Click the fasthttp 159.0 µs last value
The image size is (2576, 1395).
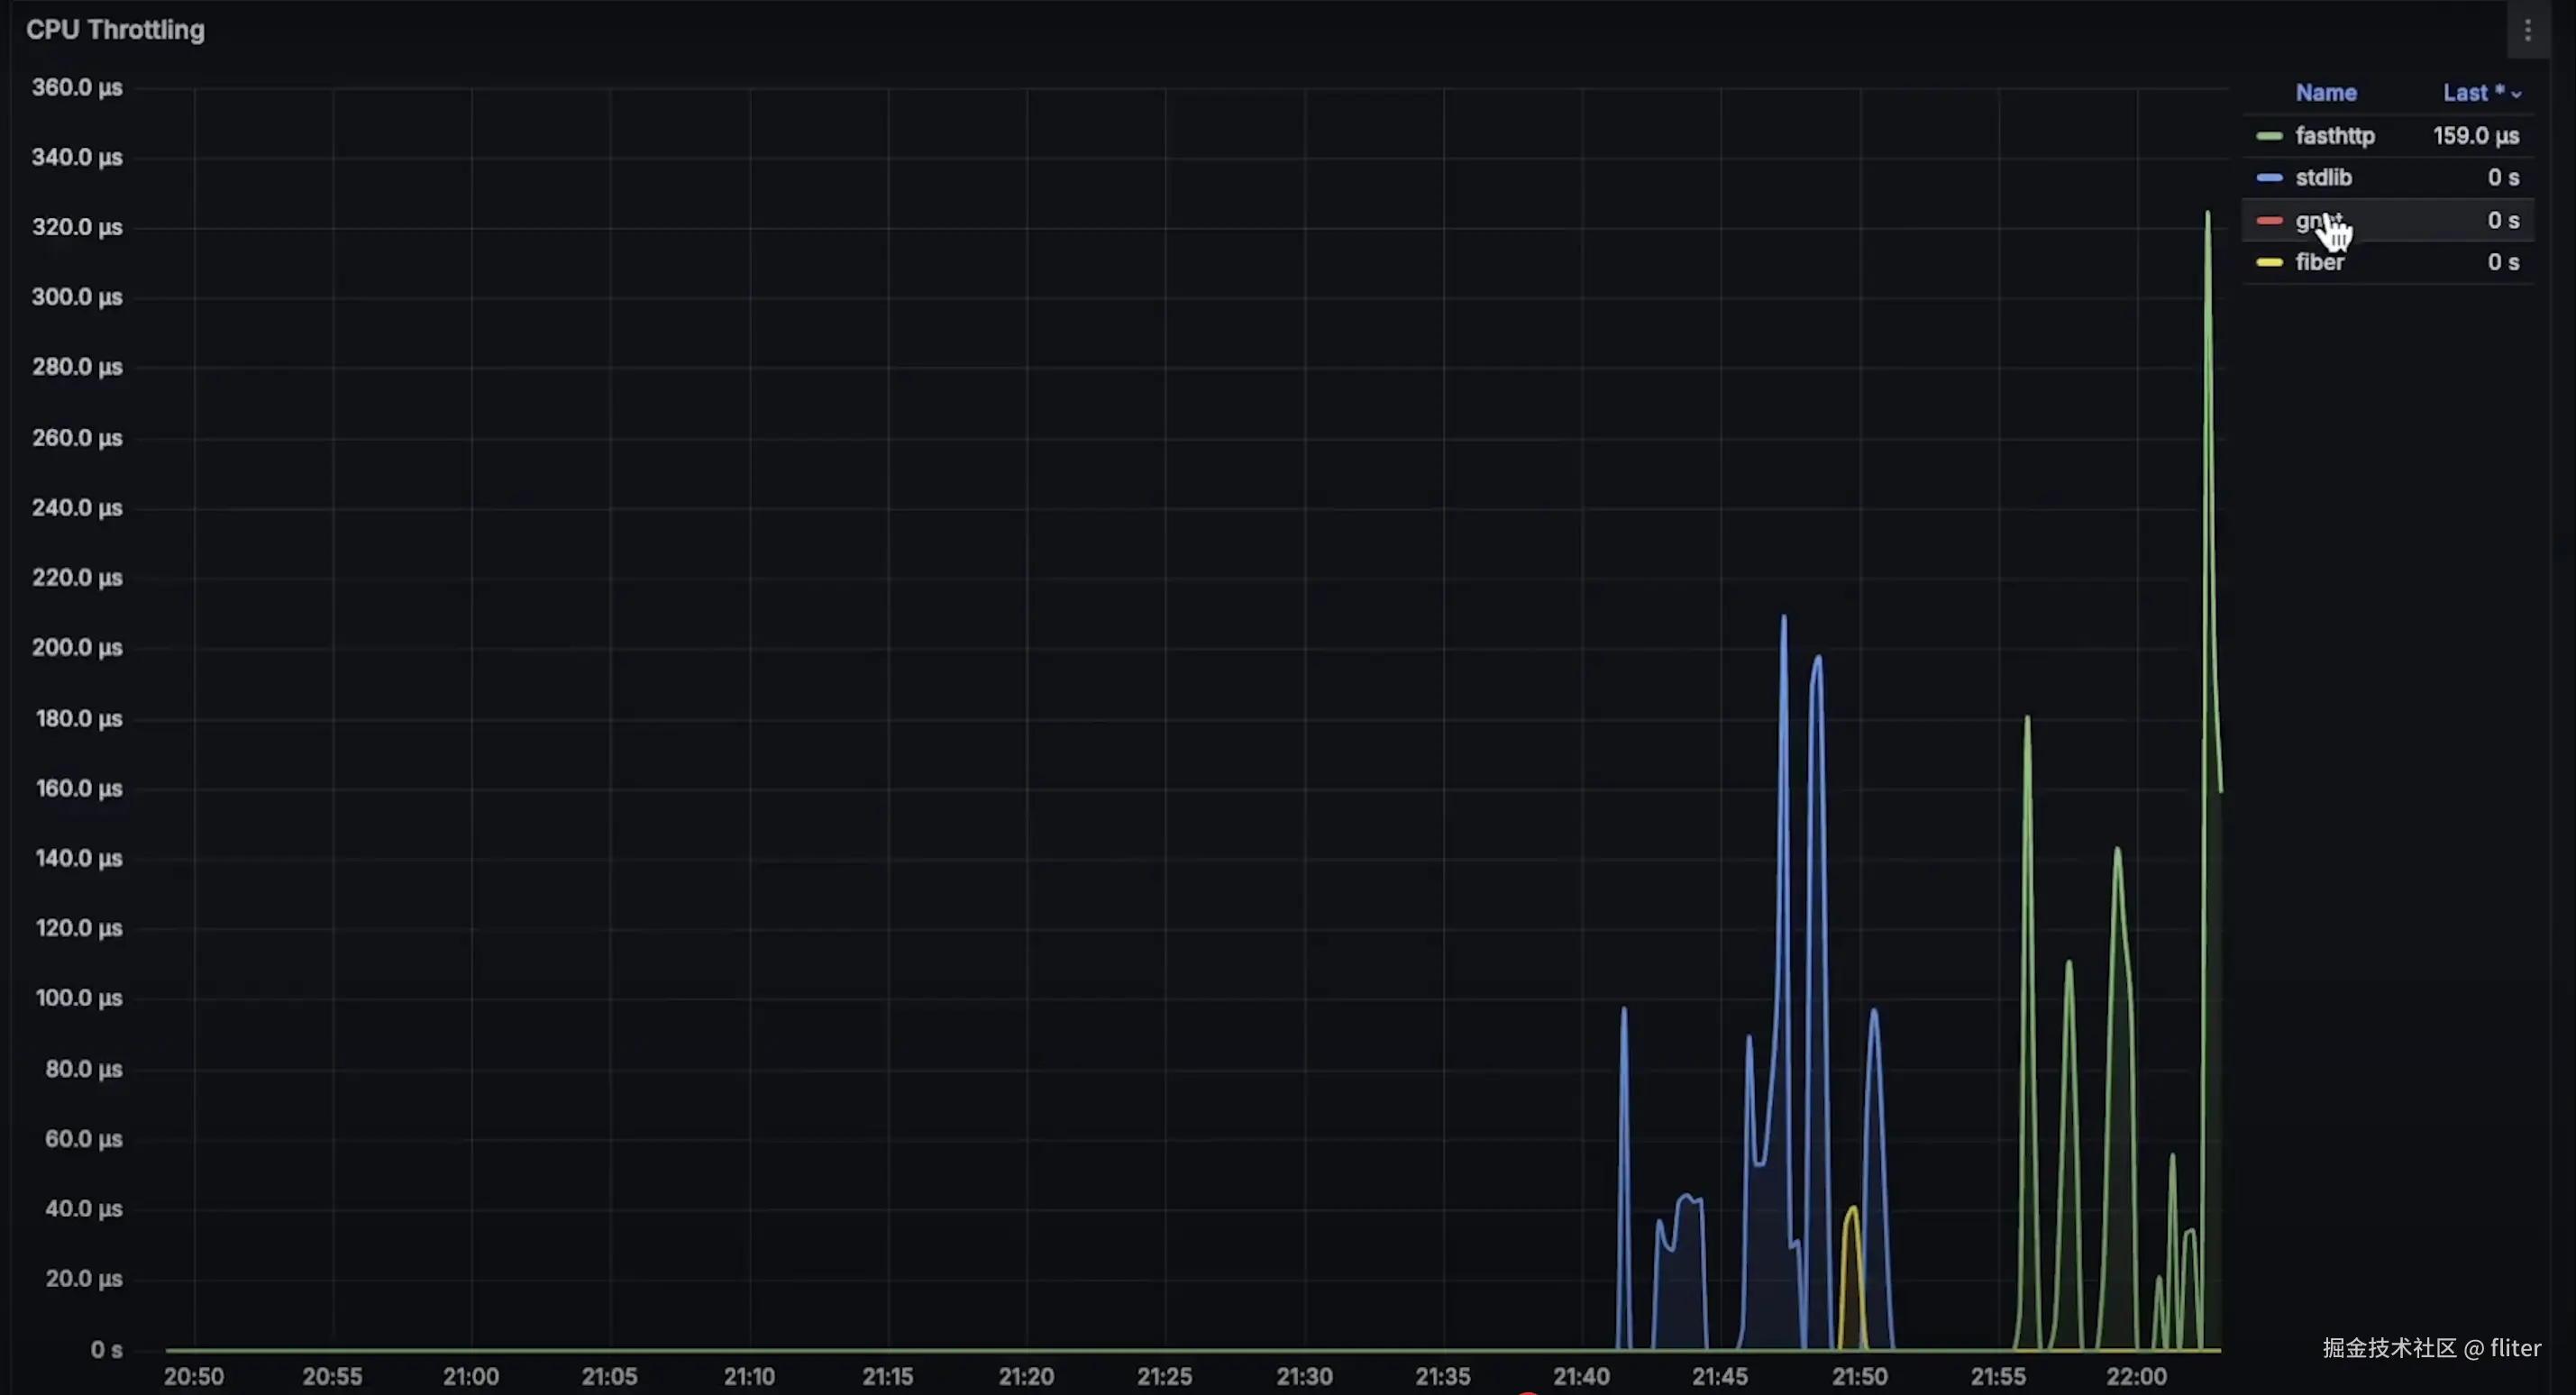tap(2475, 136)
